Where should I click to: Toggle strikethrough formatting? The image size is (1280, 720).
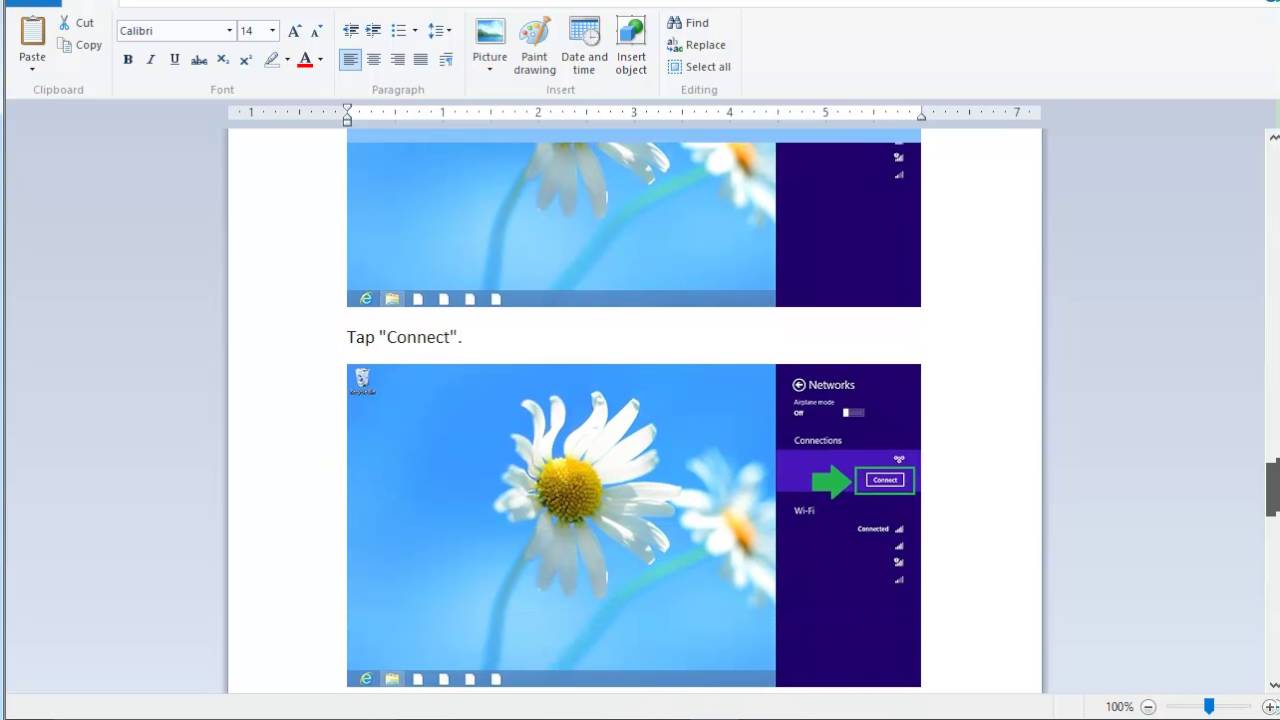(199, 60)
